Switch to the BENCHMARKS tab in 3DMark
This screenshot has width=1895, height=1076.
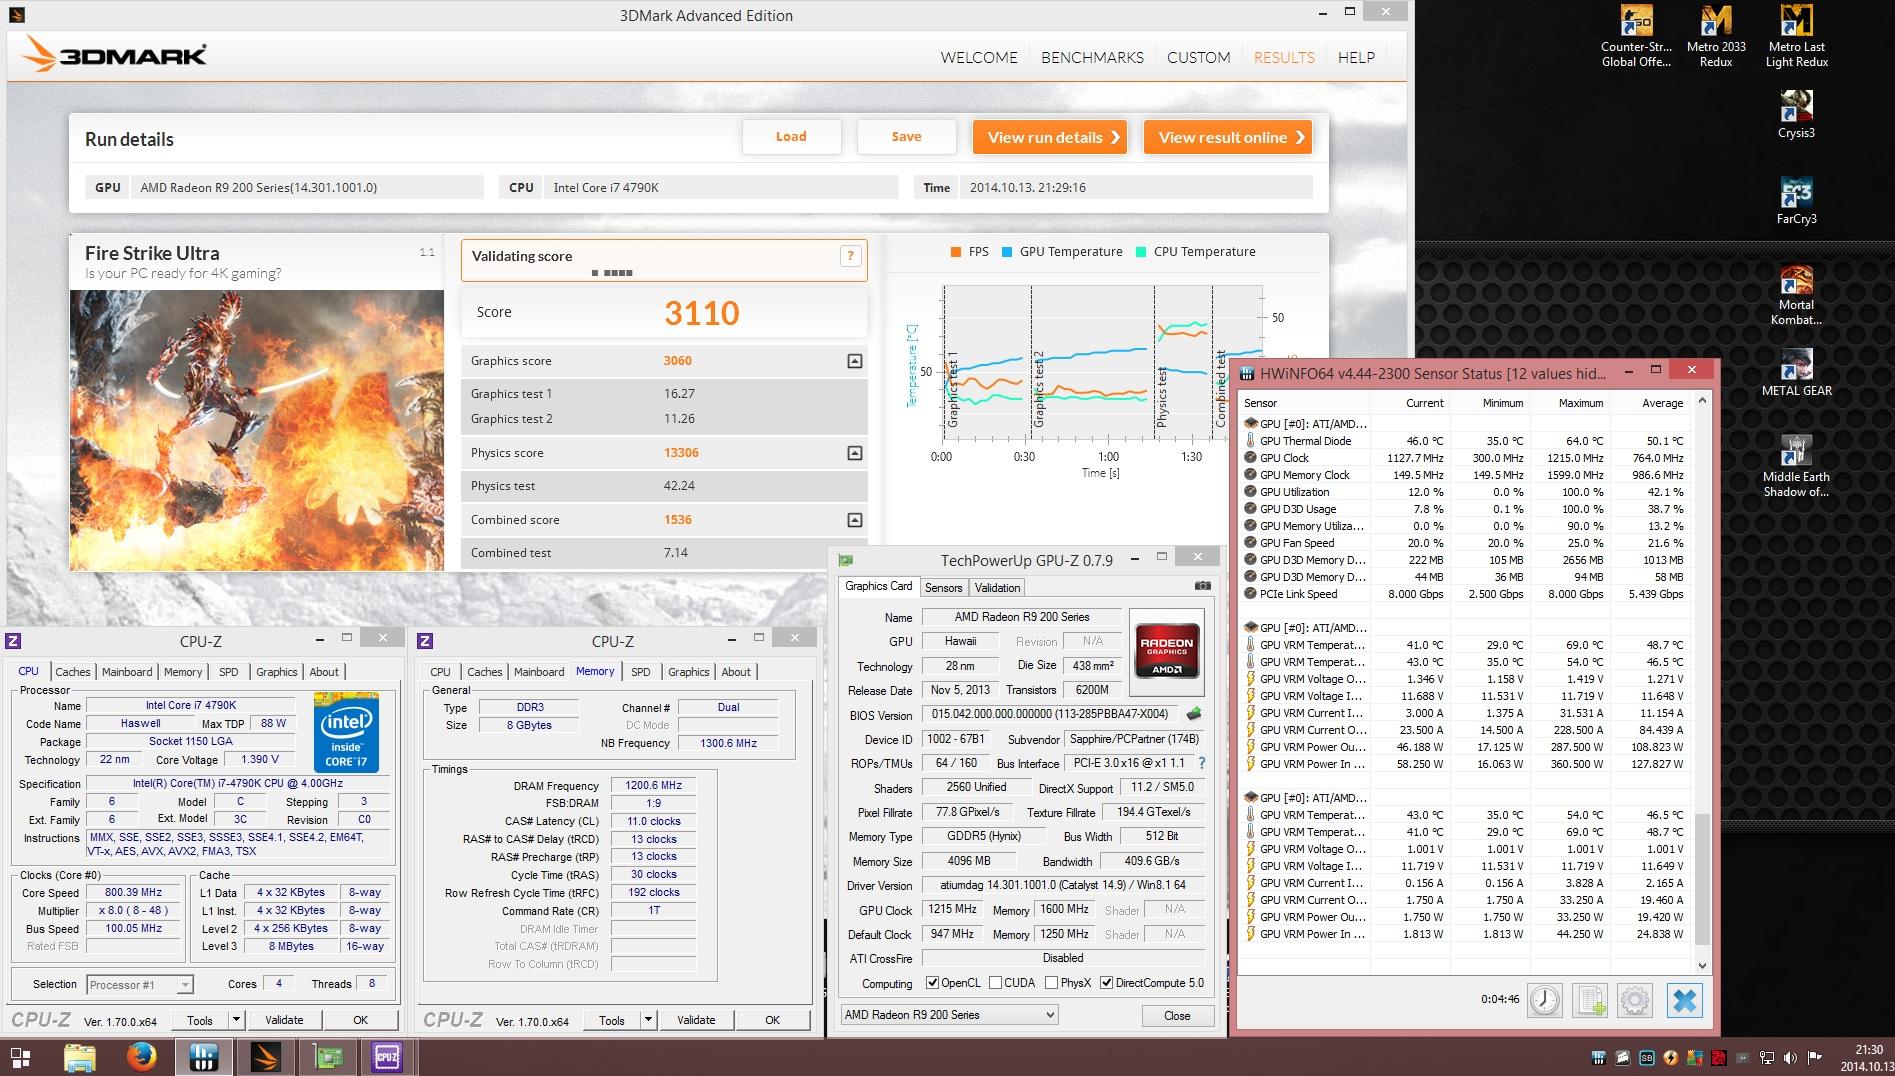[1092, 57]
